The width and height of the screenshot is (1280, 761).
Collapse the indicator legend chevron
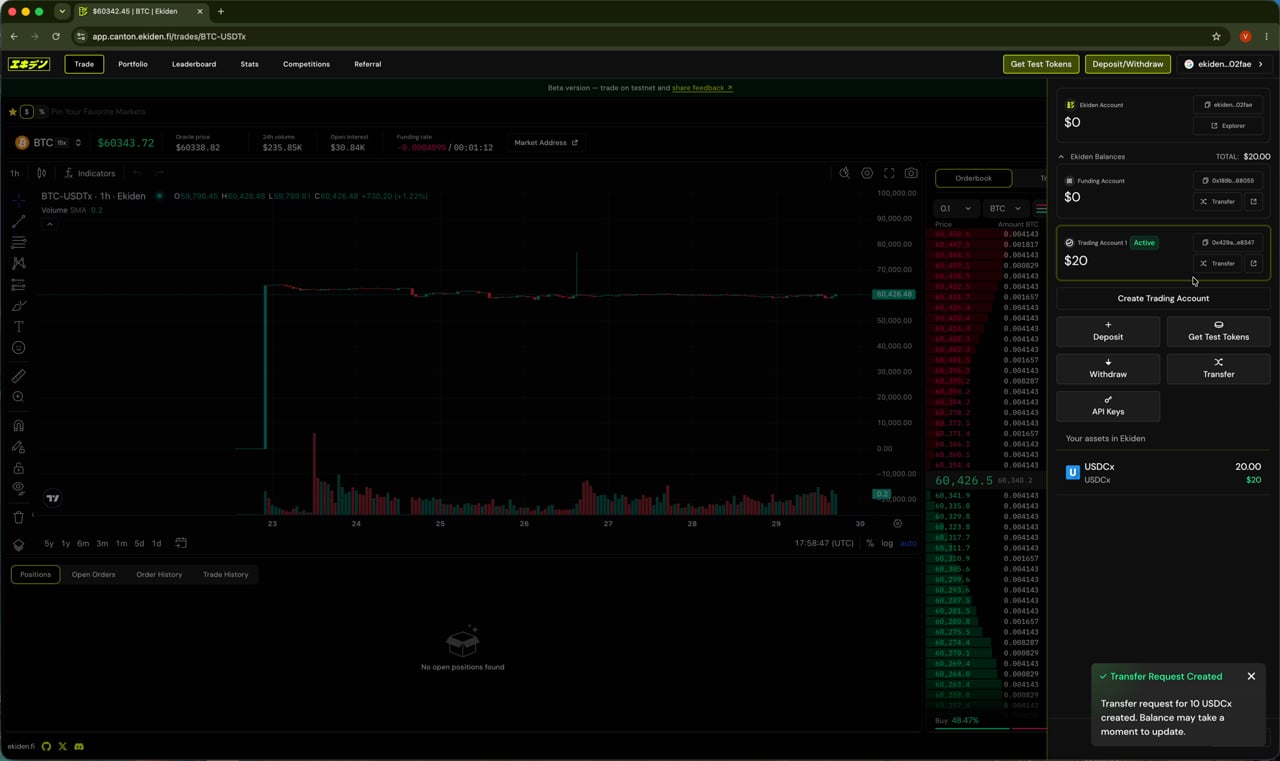49,224
